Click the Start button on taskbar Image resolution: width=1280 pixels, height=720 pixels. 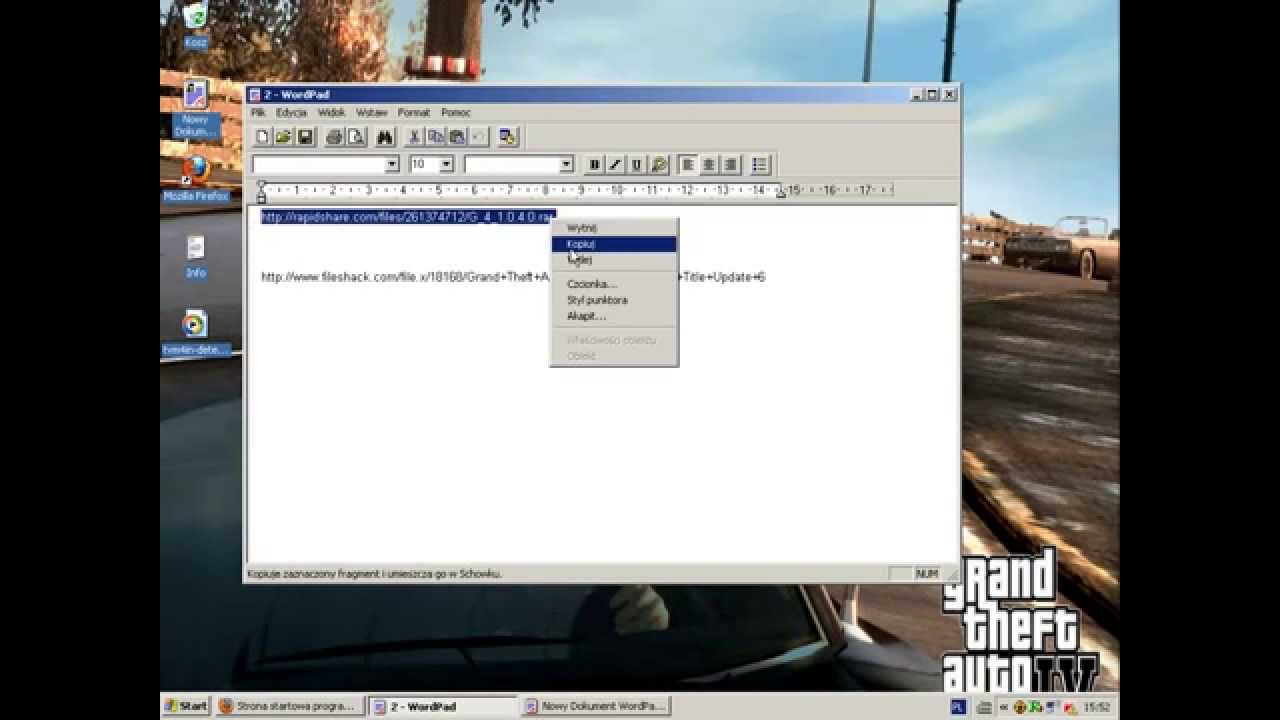[x=186, y=706]
